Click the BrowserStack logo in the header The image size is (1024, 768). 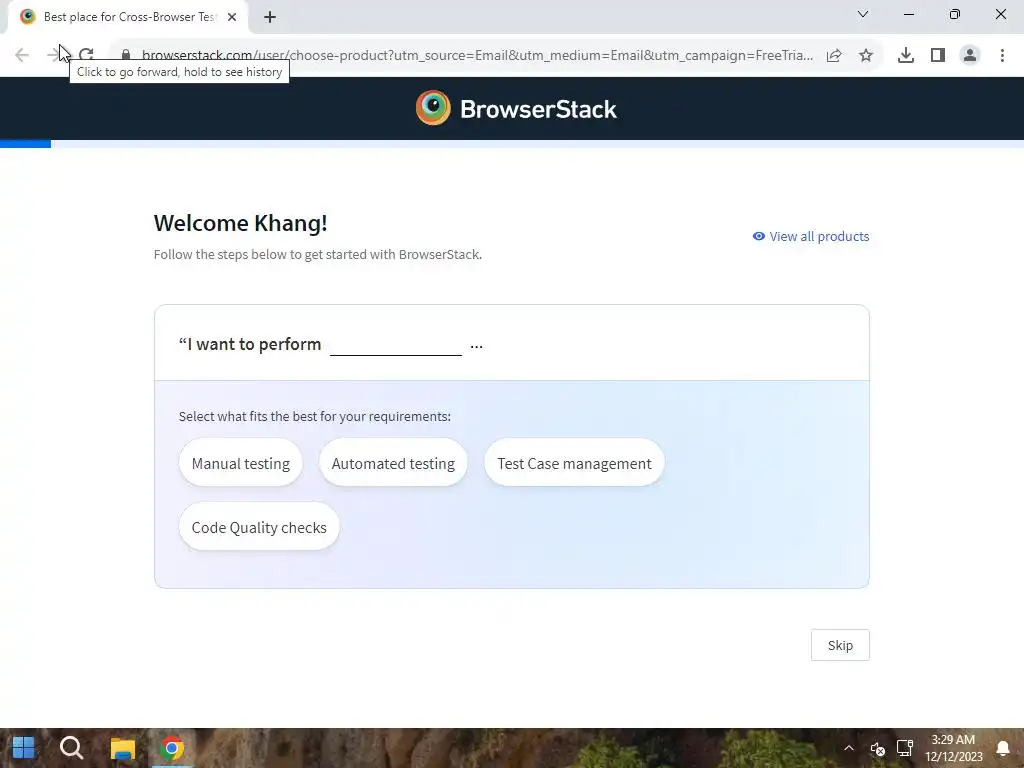(x=516, y=108)
